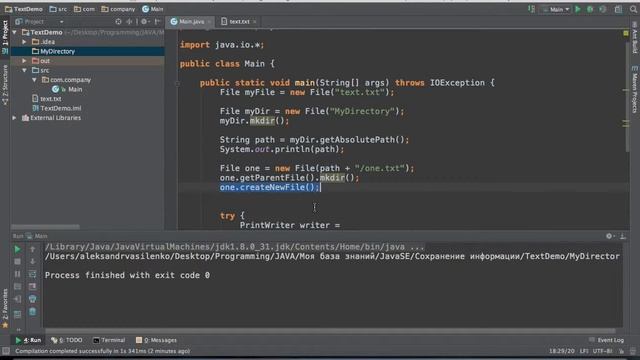Rerun Main in the Run panel

click(x=18, y=249)
